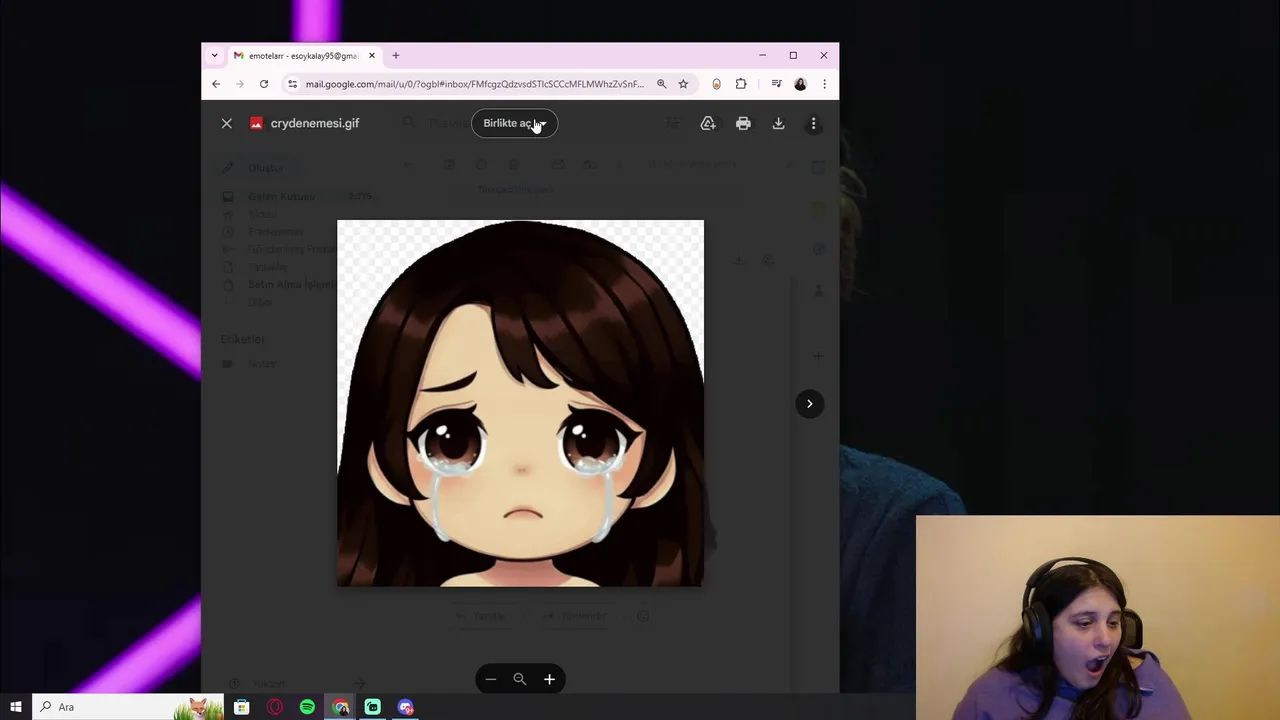Open Chrome tab search dropdown

214,56
